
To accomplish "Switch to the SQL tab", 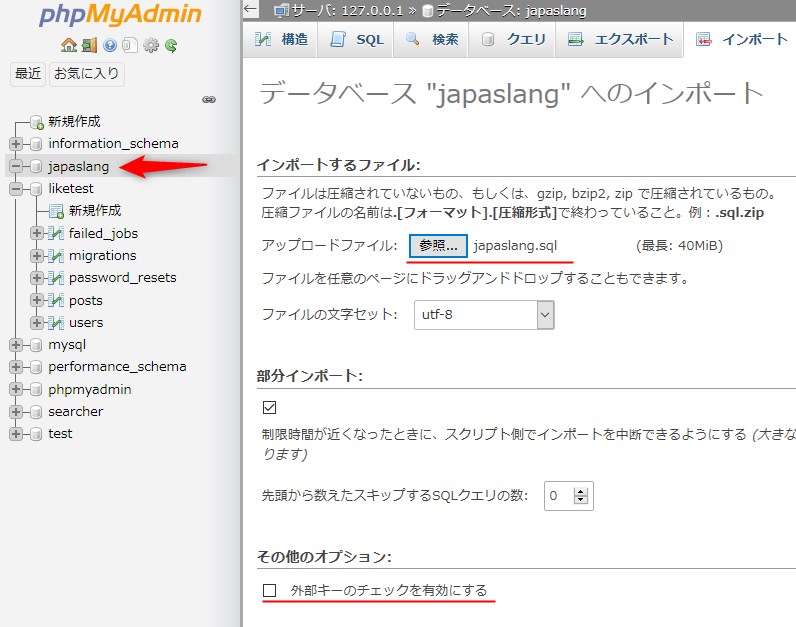I will coord(356,40).
